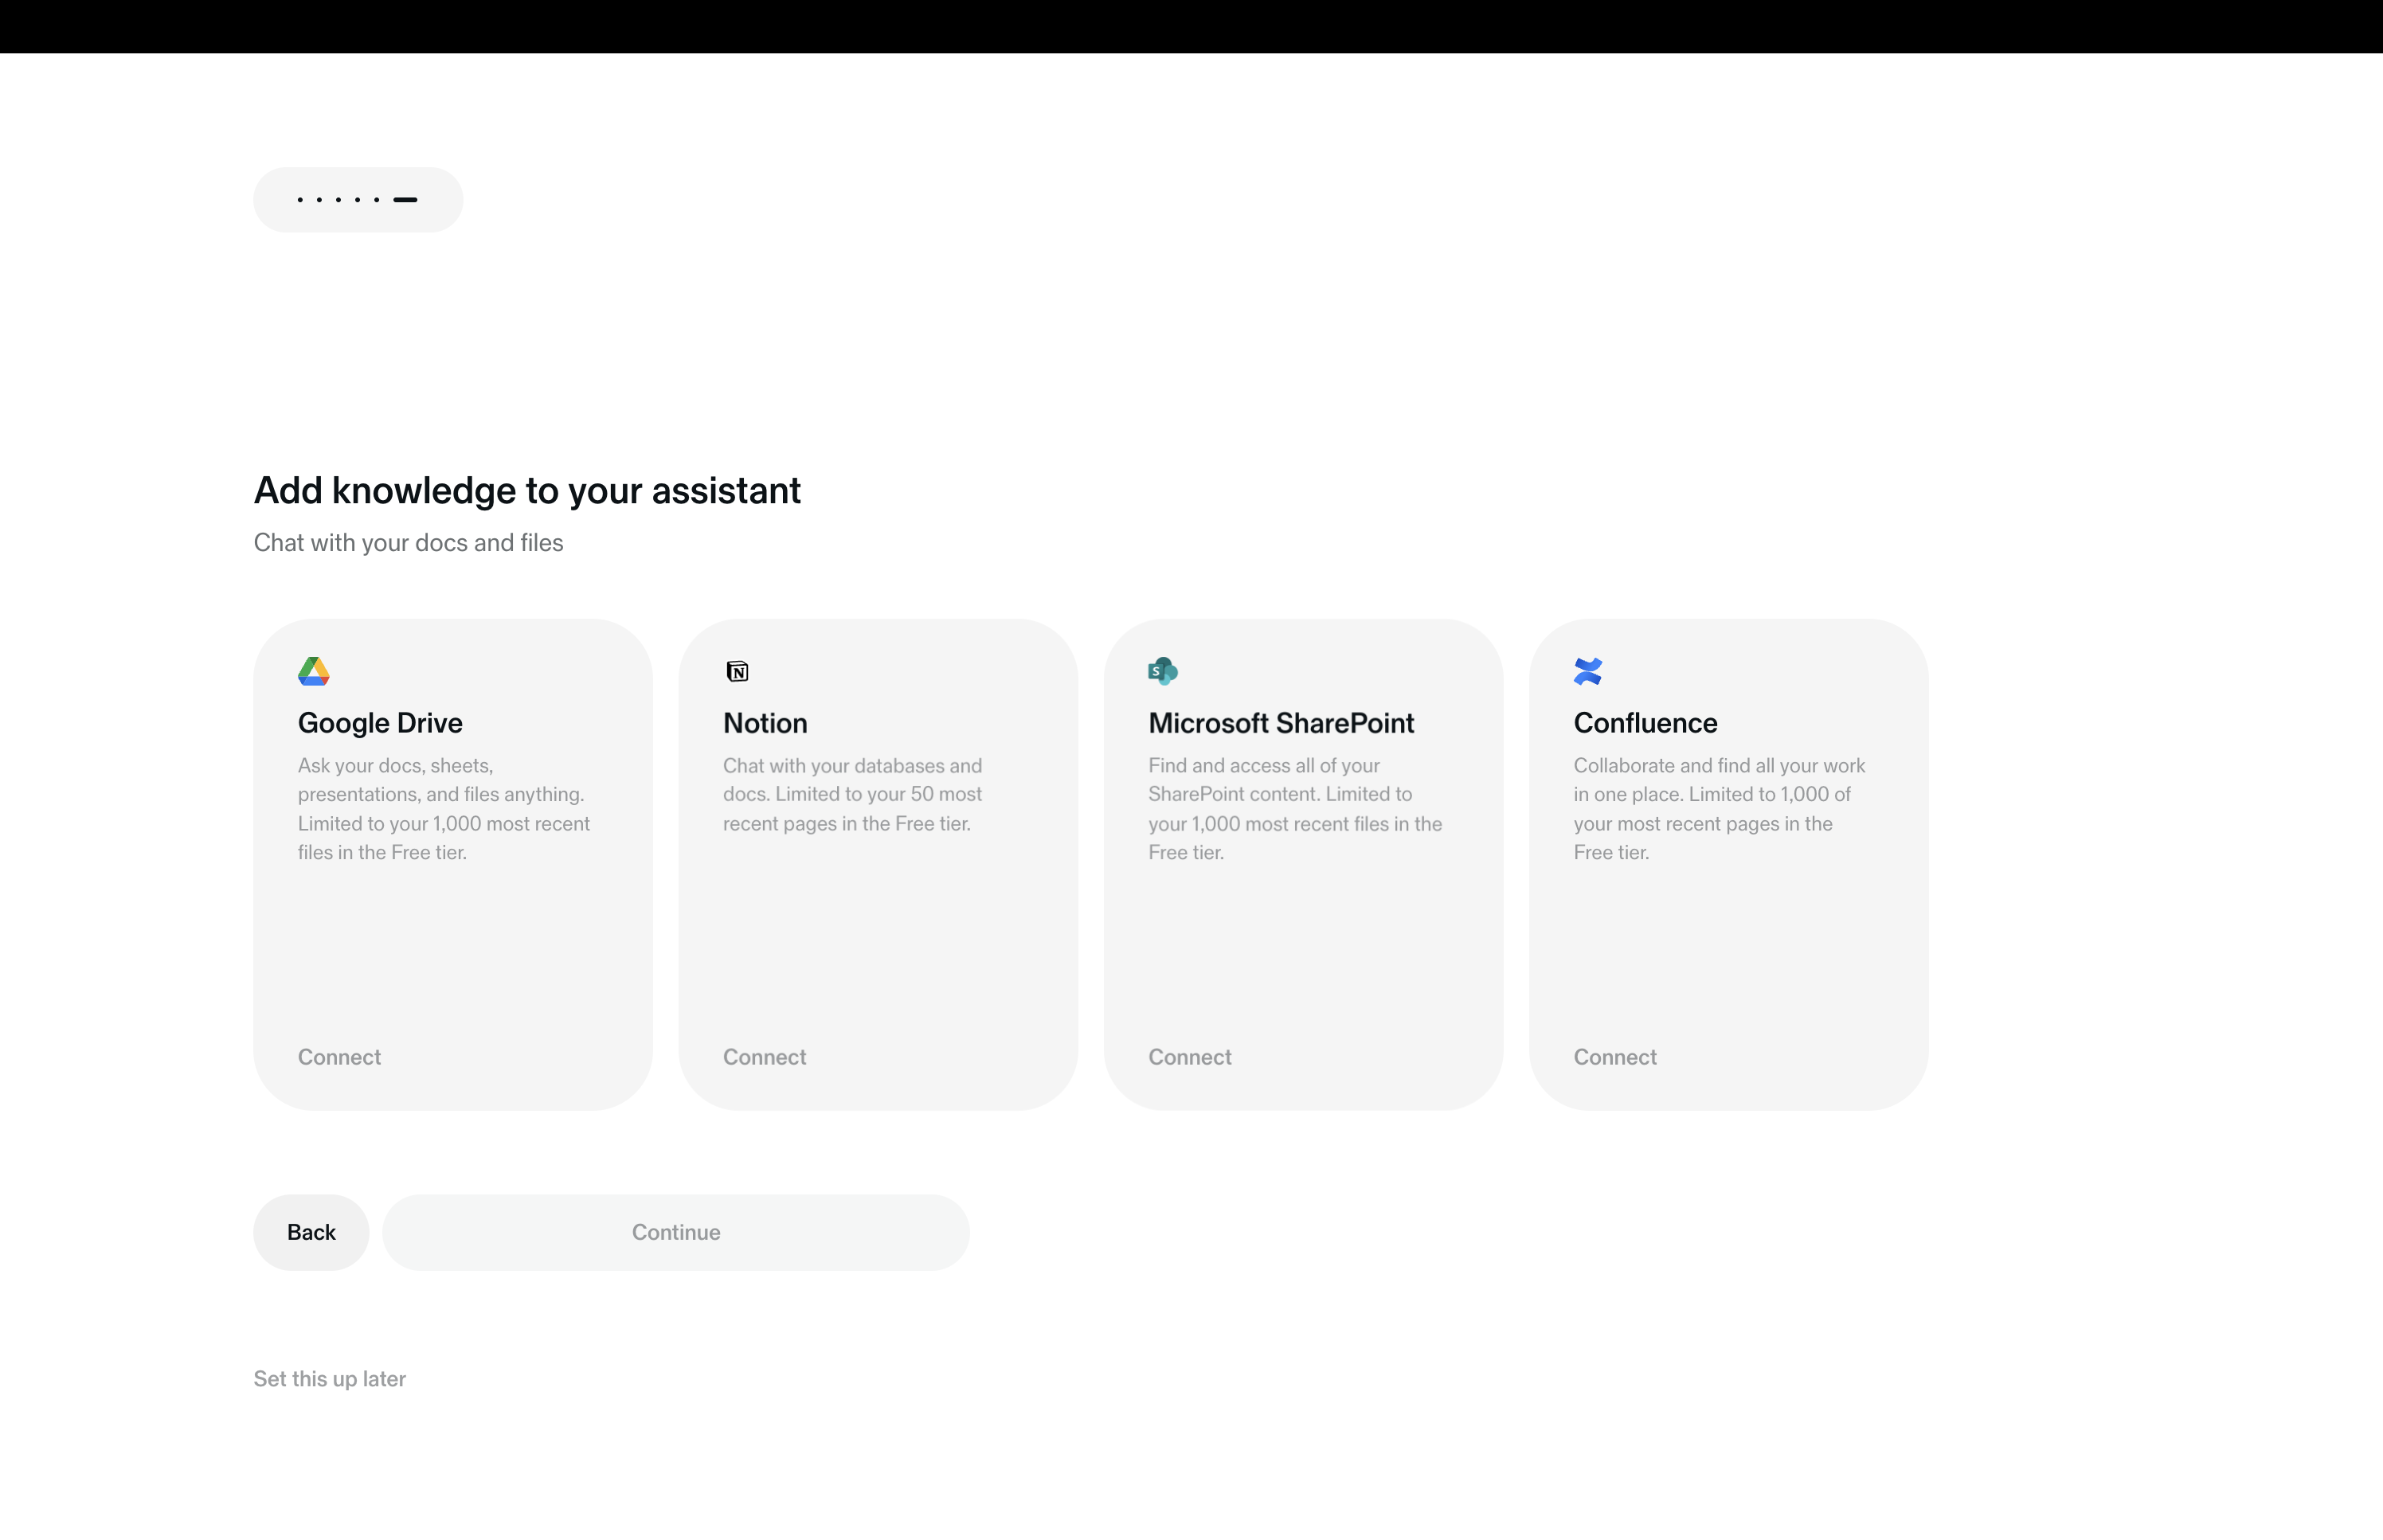Go back to the previous step
2383x1540 pixels.
pyautogui.click(x=311, y=1232)
